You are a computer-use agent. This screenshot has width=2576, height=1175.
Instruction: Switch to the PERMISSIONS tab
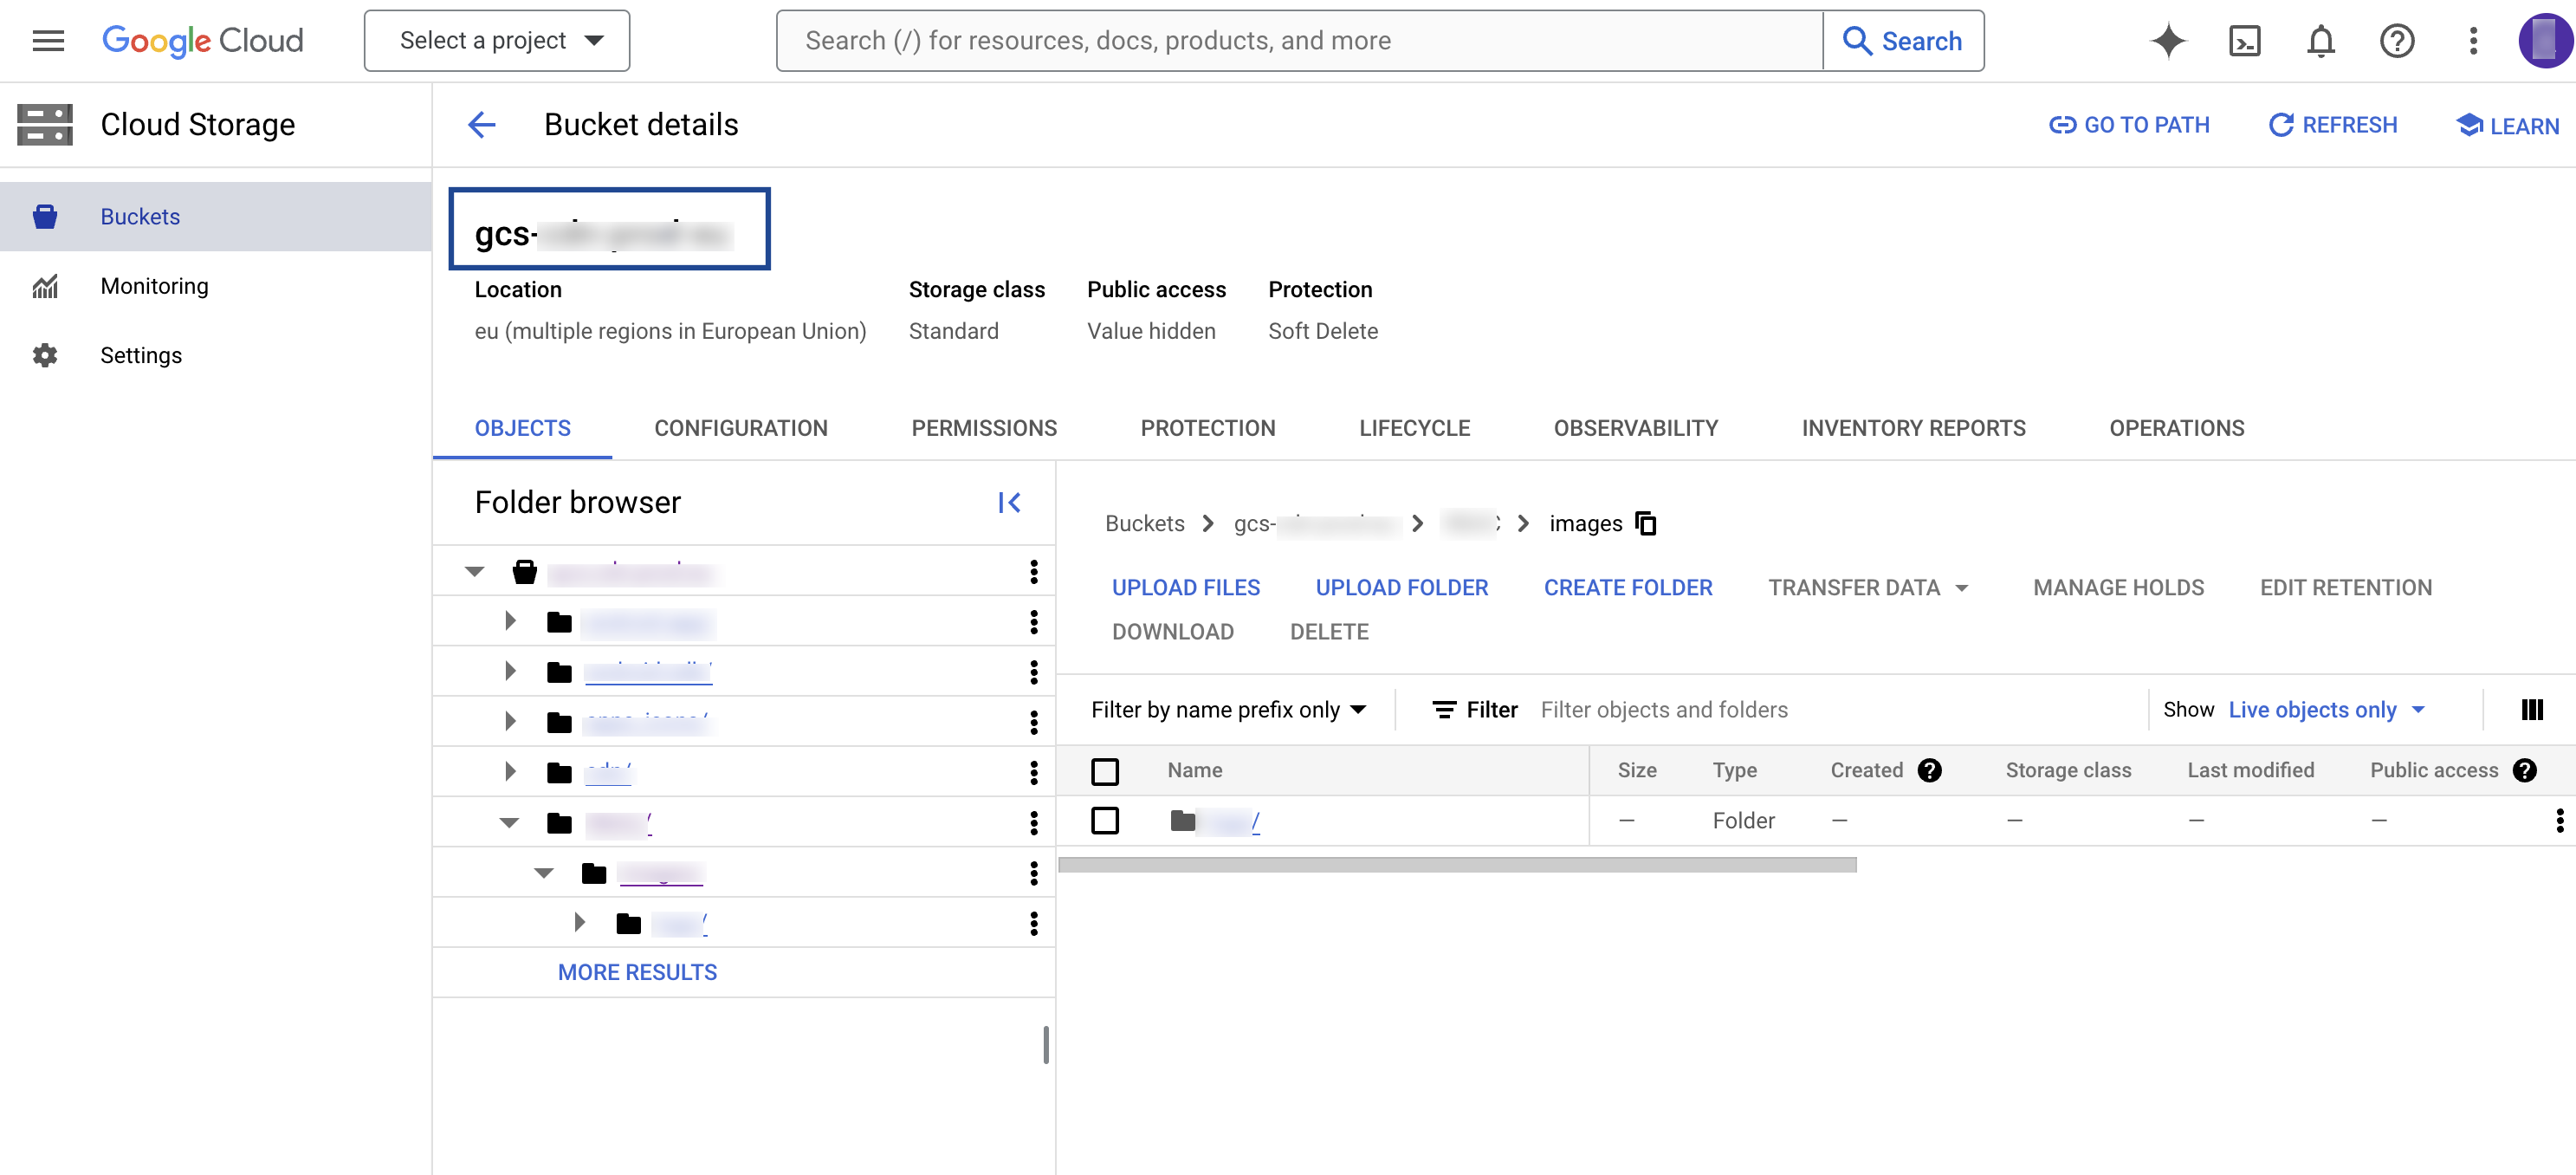tap(983, 428)
